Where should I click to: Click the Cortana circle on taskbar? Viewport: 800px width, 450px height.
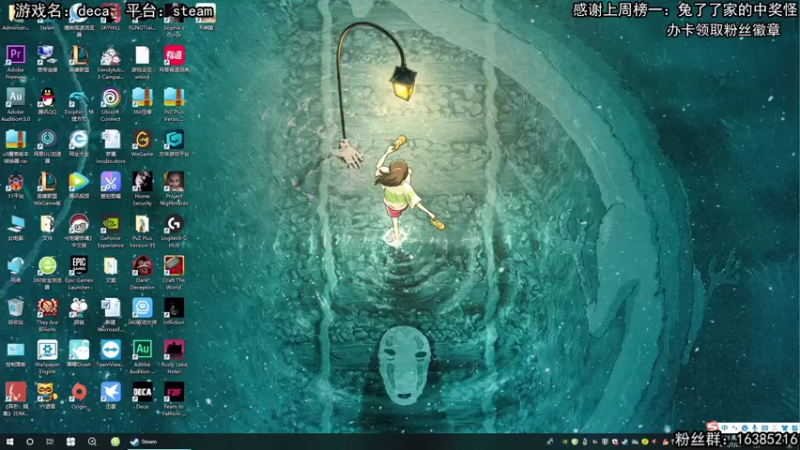(30, 441)
